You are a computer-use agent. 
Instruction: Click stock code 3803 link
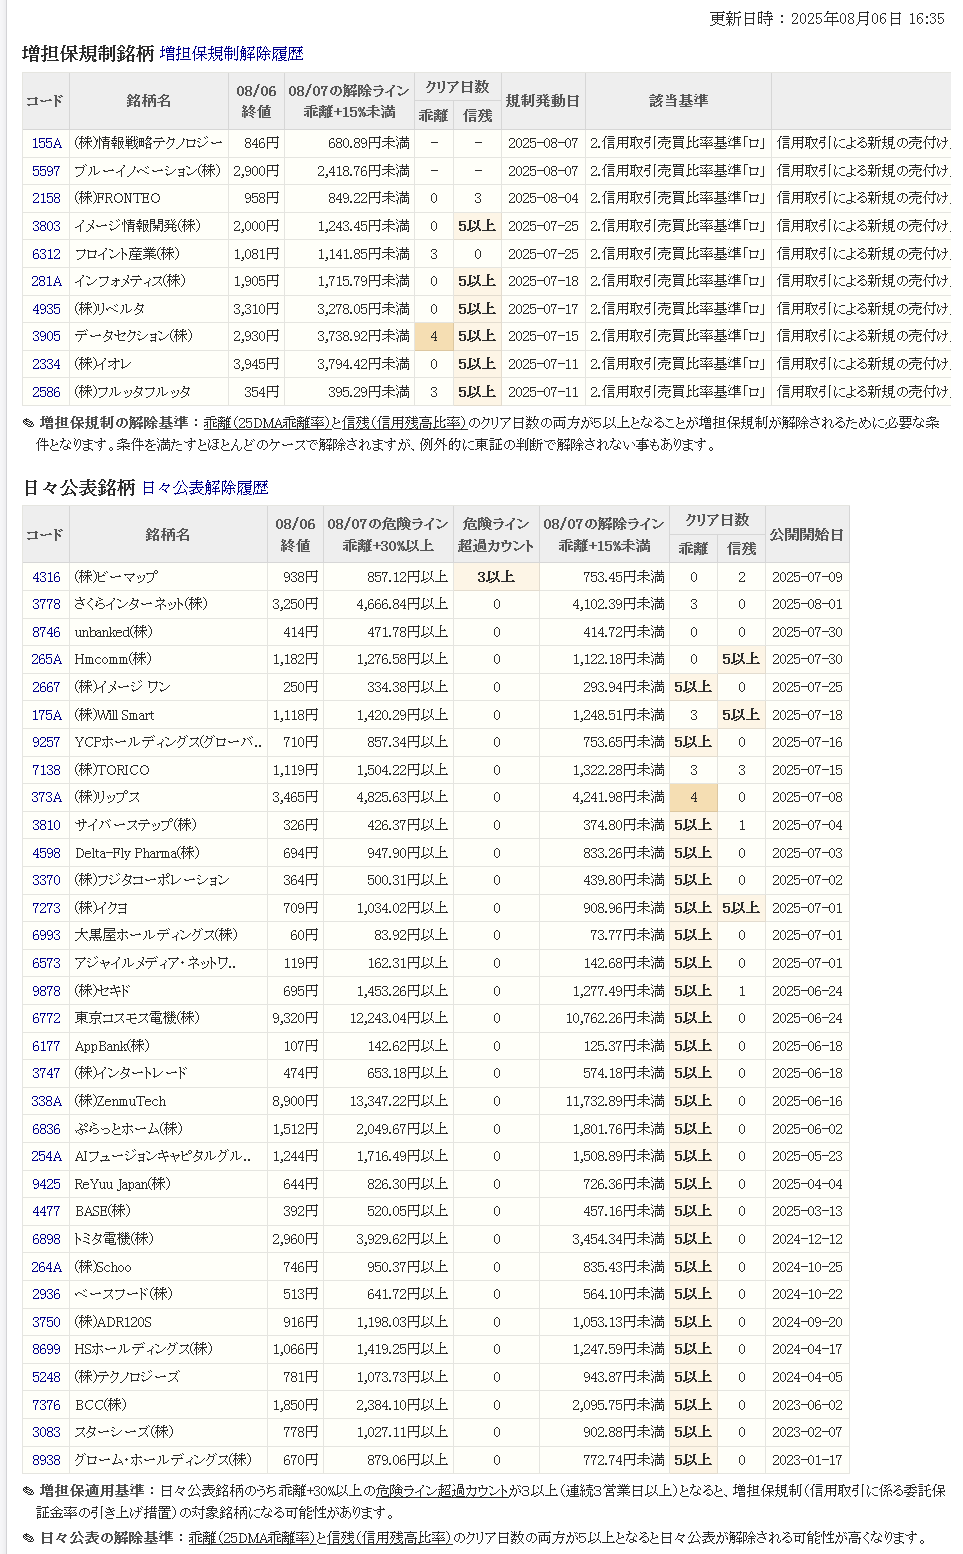(46, 226)
